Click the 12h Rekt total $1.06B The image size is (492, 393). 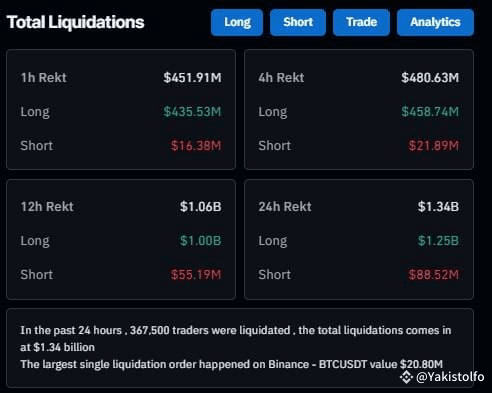point(201,207)
